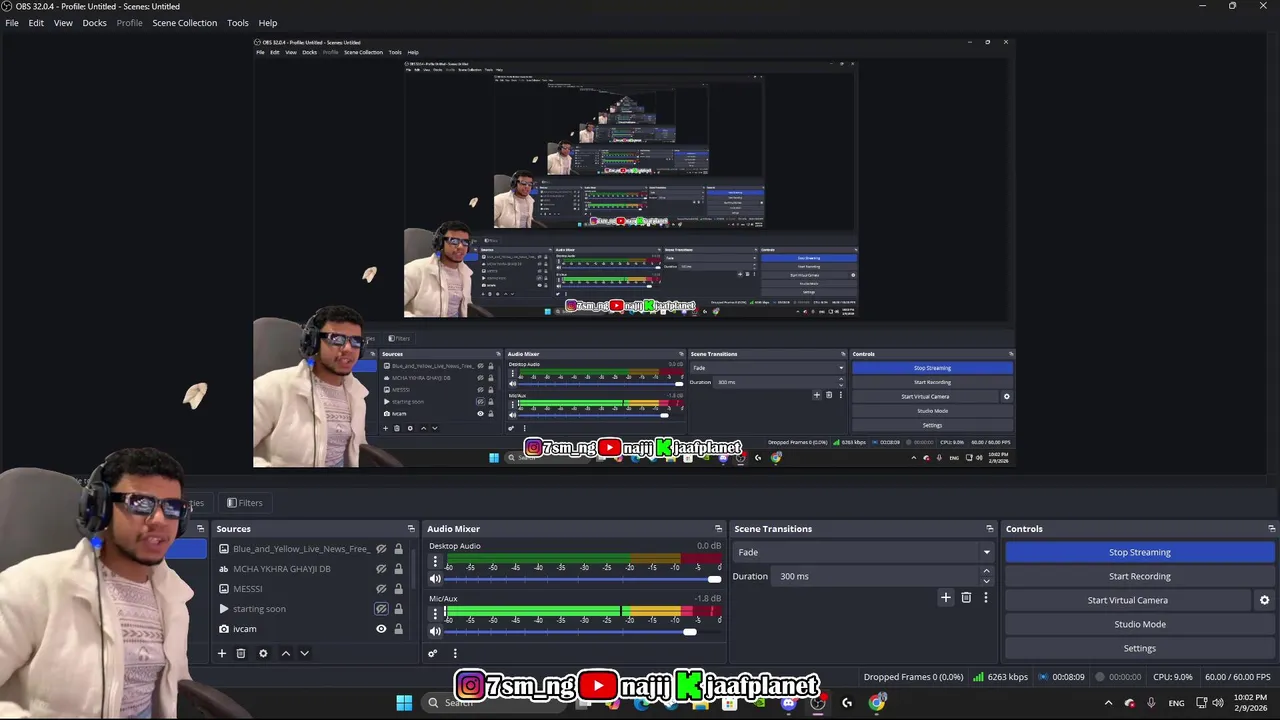
Task: Select the MESSSI source name
Action: (x=248, y=589)
